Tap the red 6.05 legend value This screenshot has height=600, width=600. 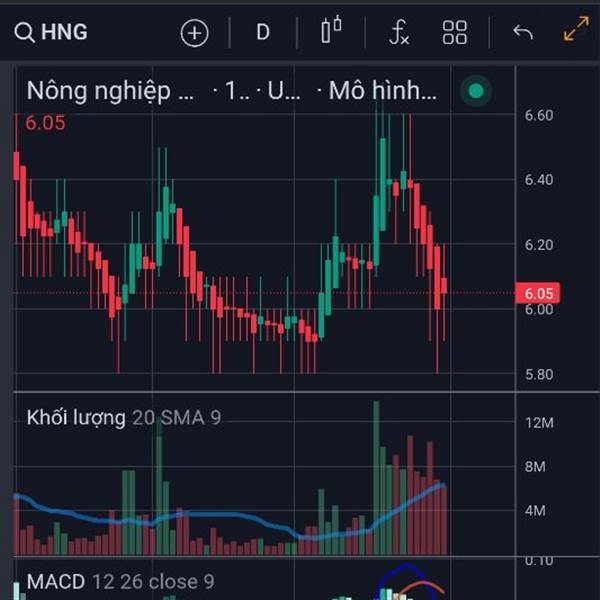[x=45, y=123]
